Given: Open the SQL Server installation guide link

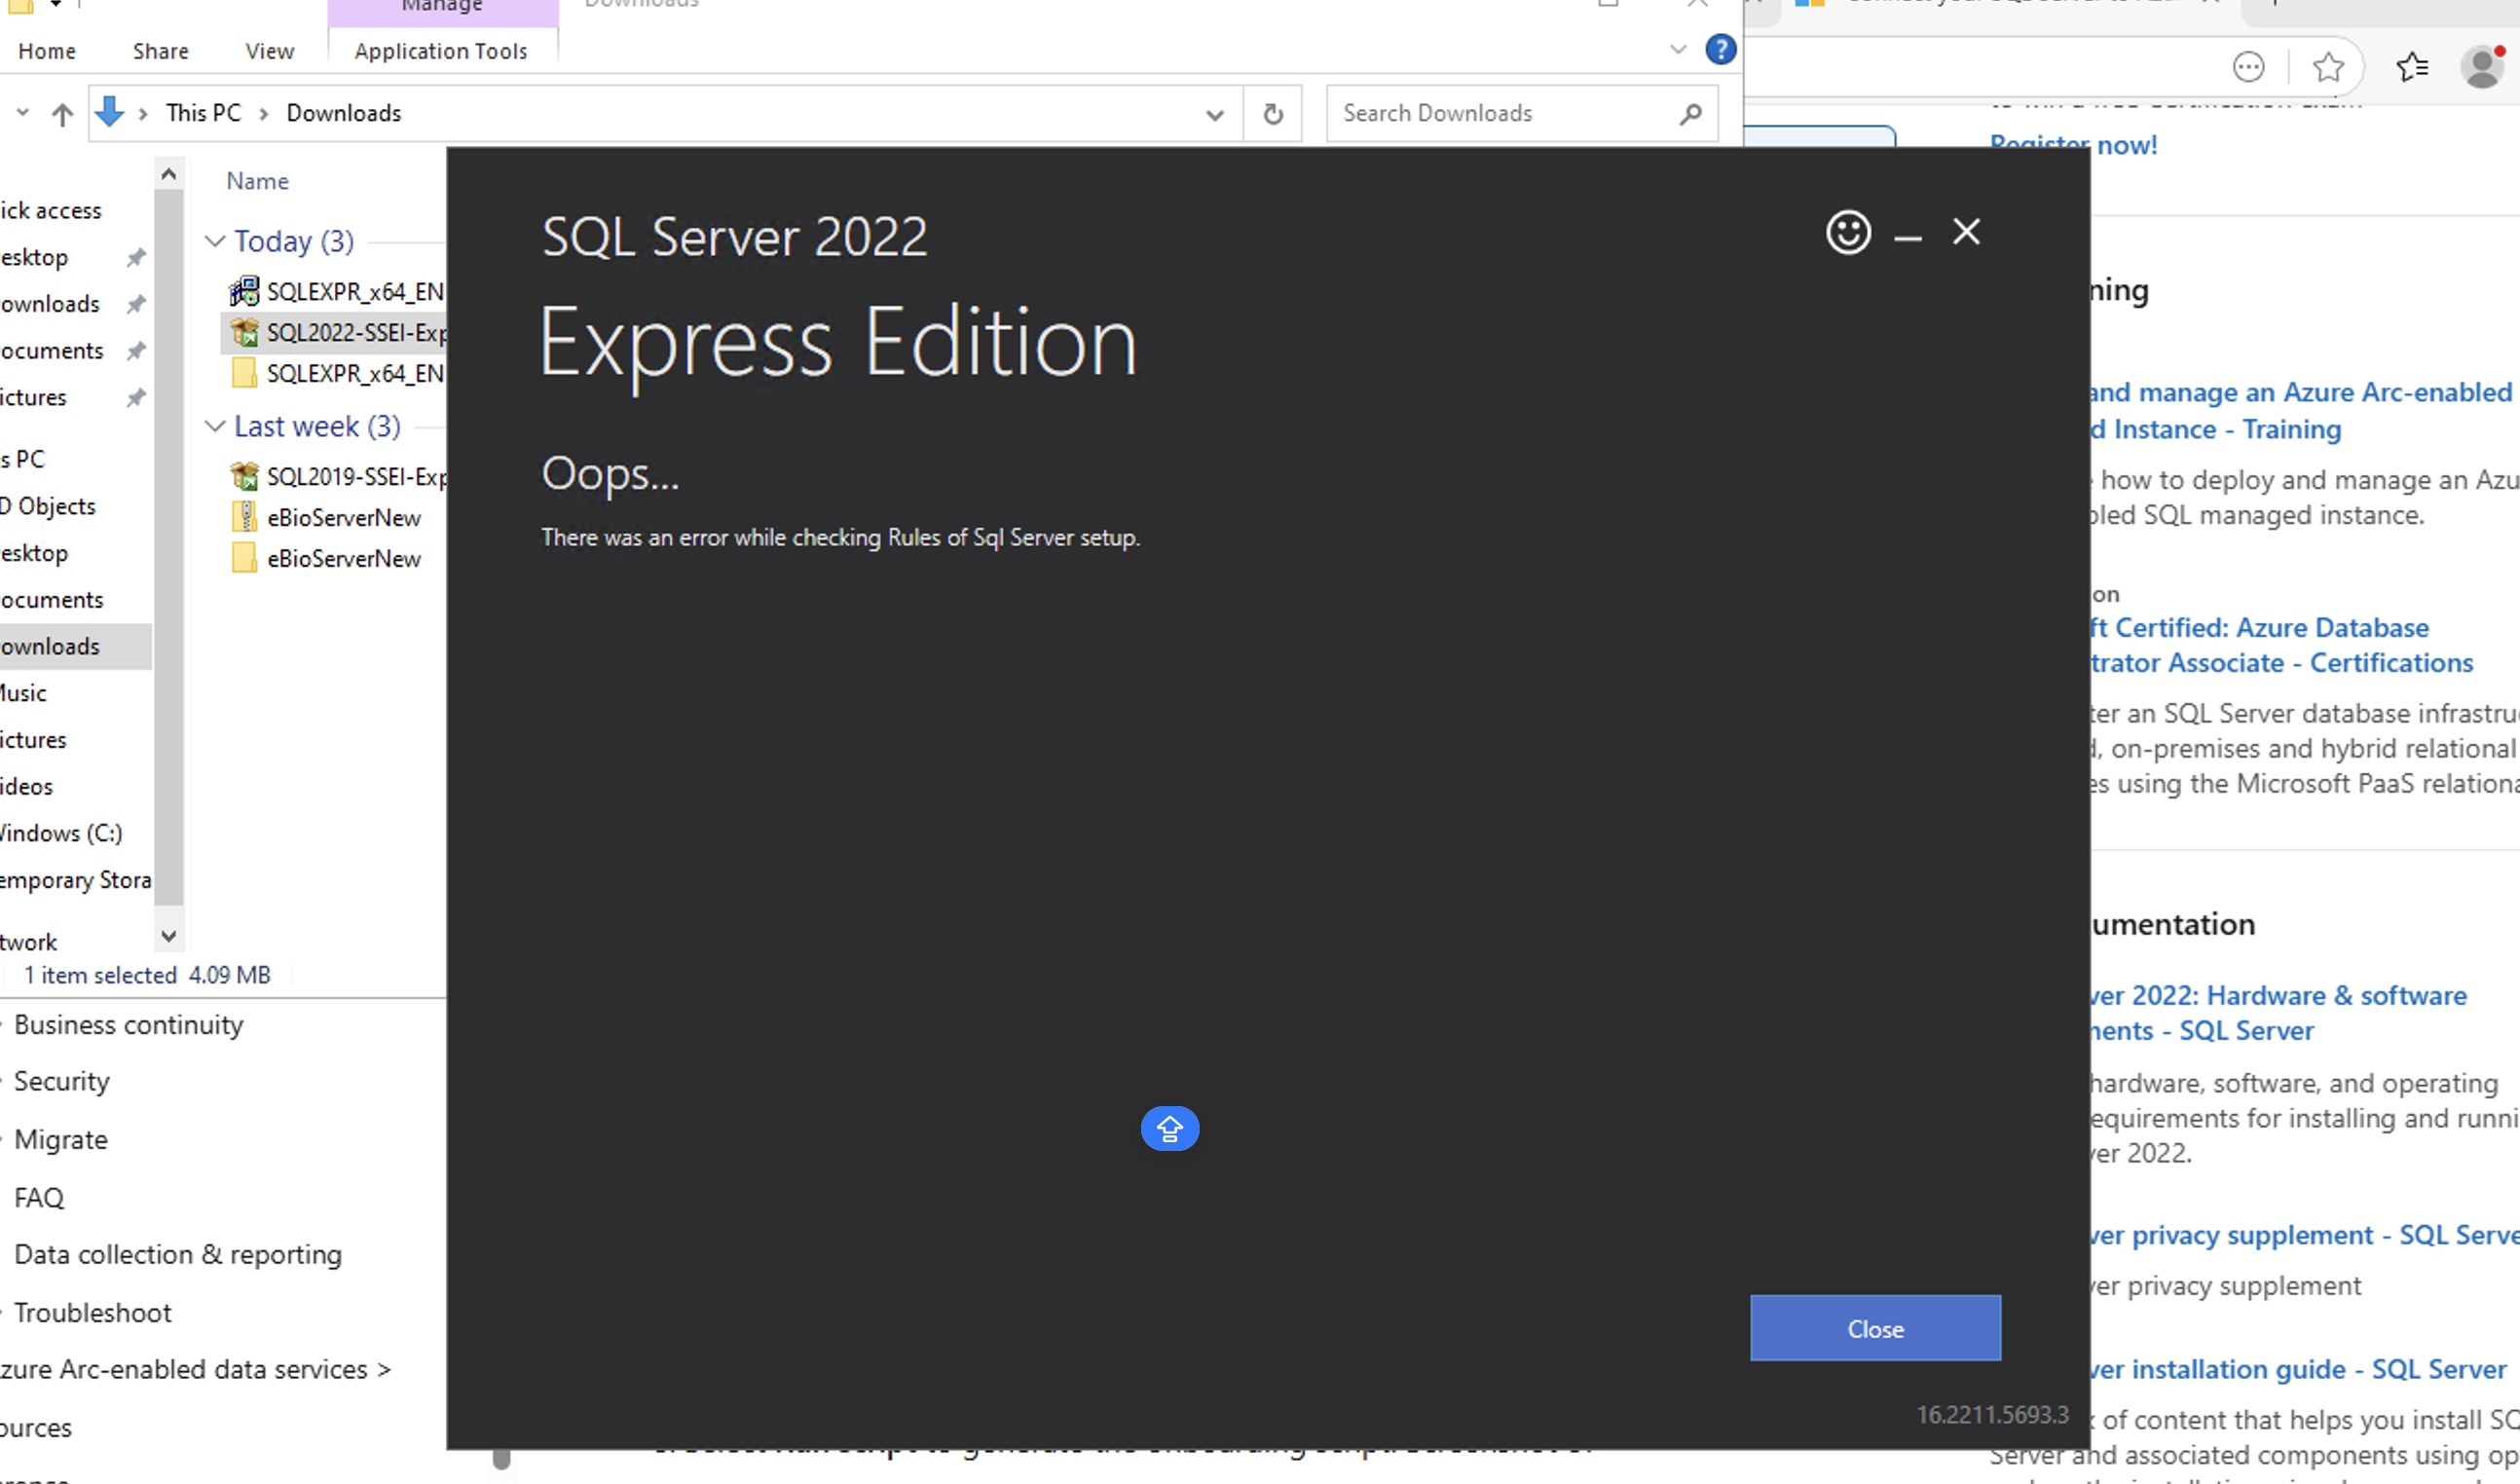Looking at the screenshot, I should (x=2300, y=1369).
